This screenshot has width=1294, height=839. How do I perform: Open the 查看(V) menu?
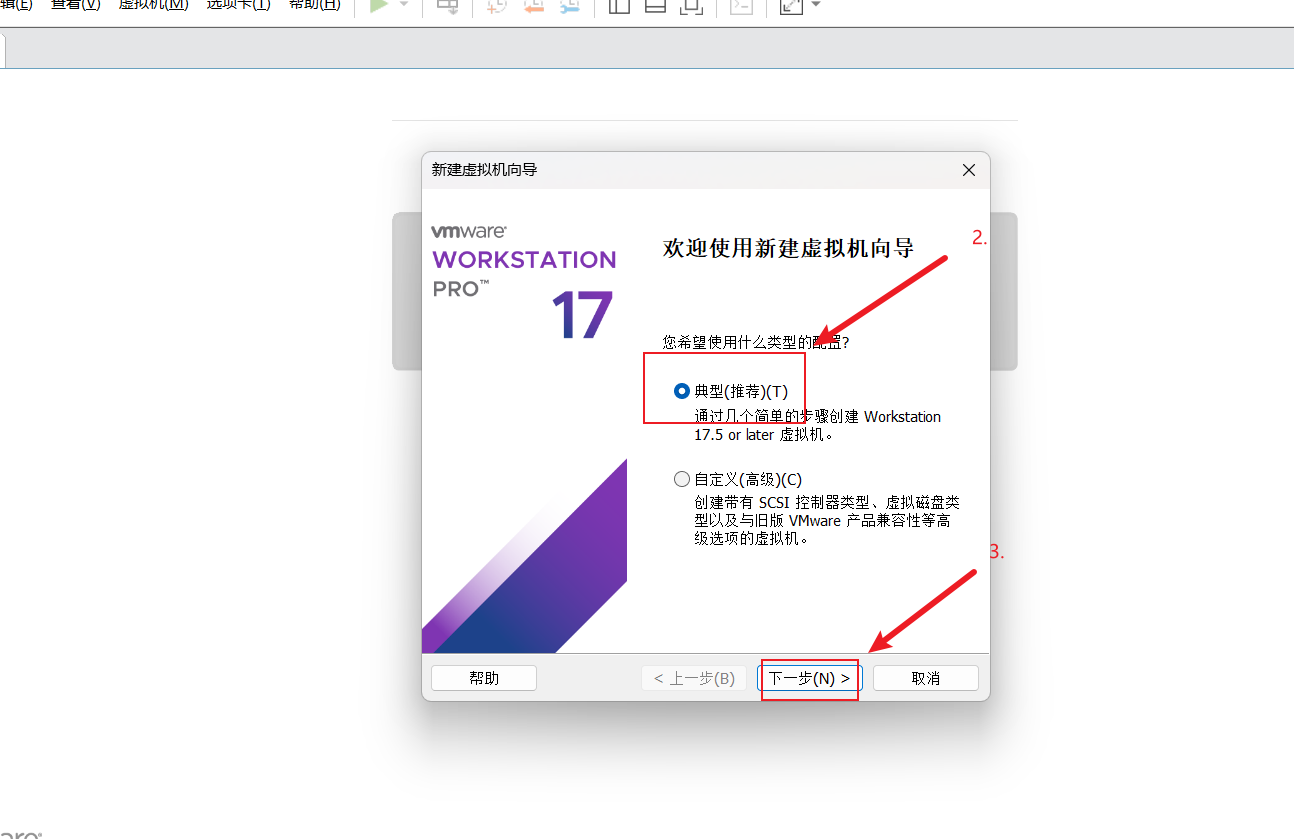pos(76,5)
